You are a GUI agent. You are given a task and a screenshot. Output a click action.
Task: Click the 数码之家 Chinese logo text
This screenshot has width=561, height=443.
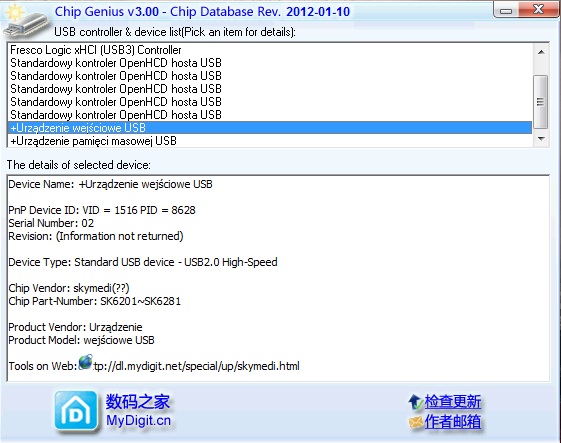(138, 401)
